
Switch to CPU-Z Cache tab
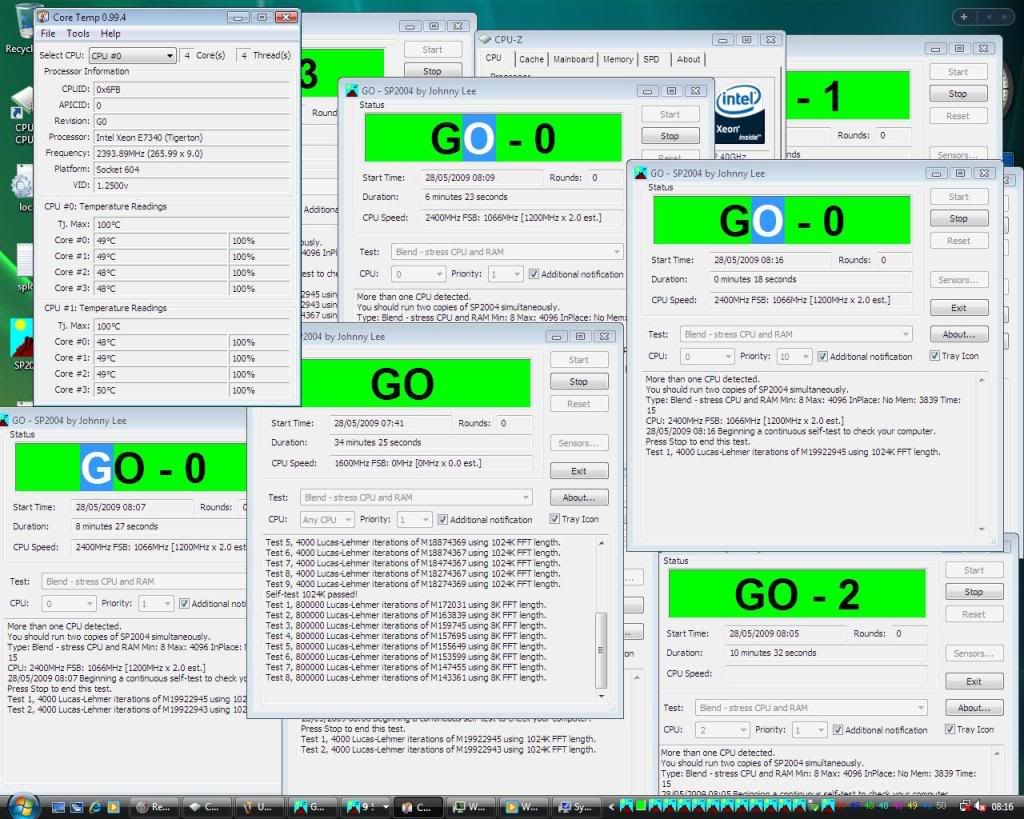(x=531, y=59)
